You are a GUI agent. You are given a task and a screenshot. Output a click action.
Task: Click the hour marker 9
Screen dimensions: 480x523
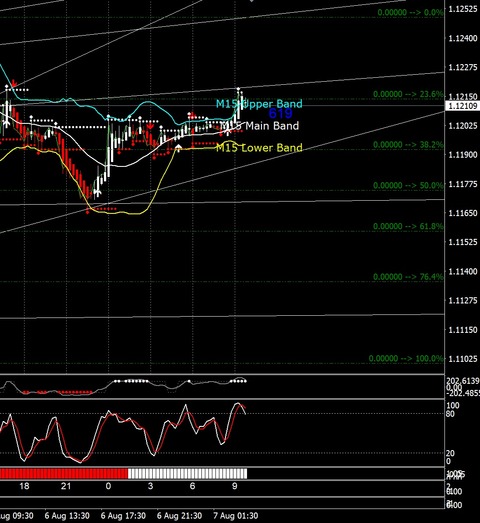click(x=235, y=486)
